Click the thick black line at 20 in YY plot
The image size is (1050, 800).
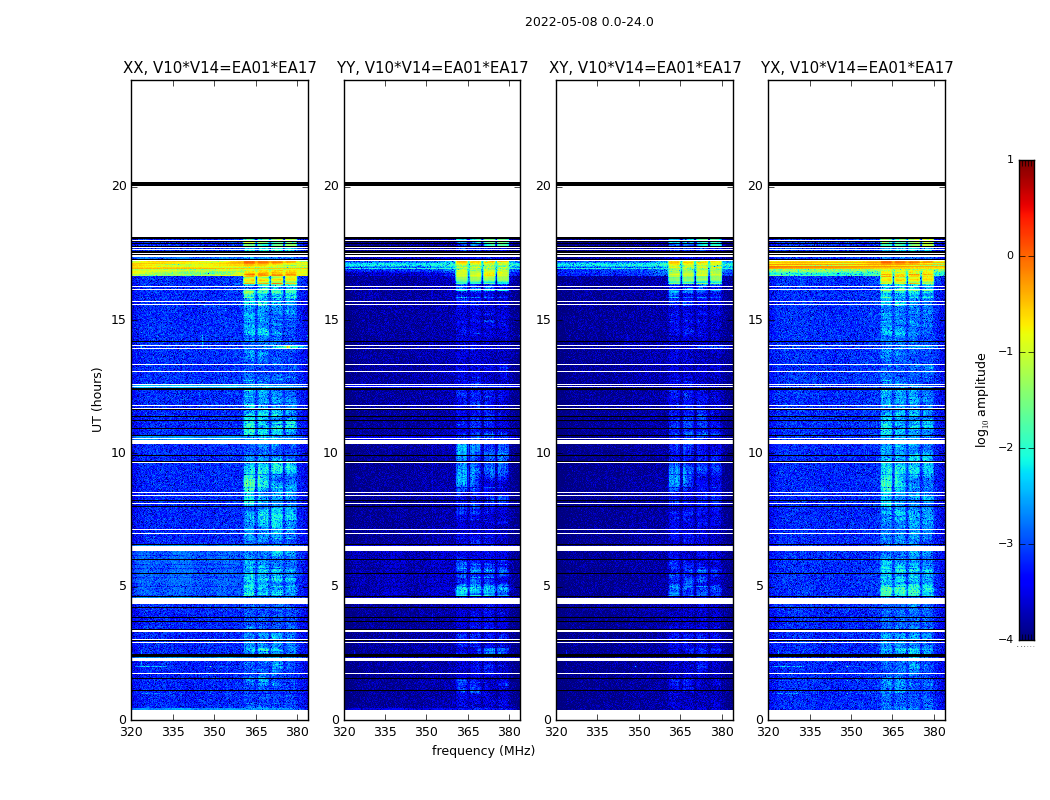coord(433,183)
